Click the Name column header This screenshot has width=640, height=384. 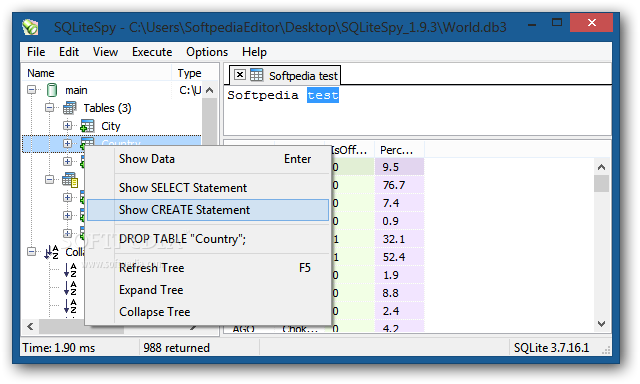point(96,73)
